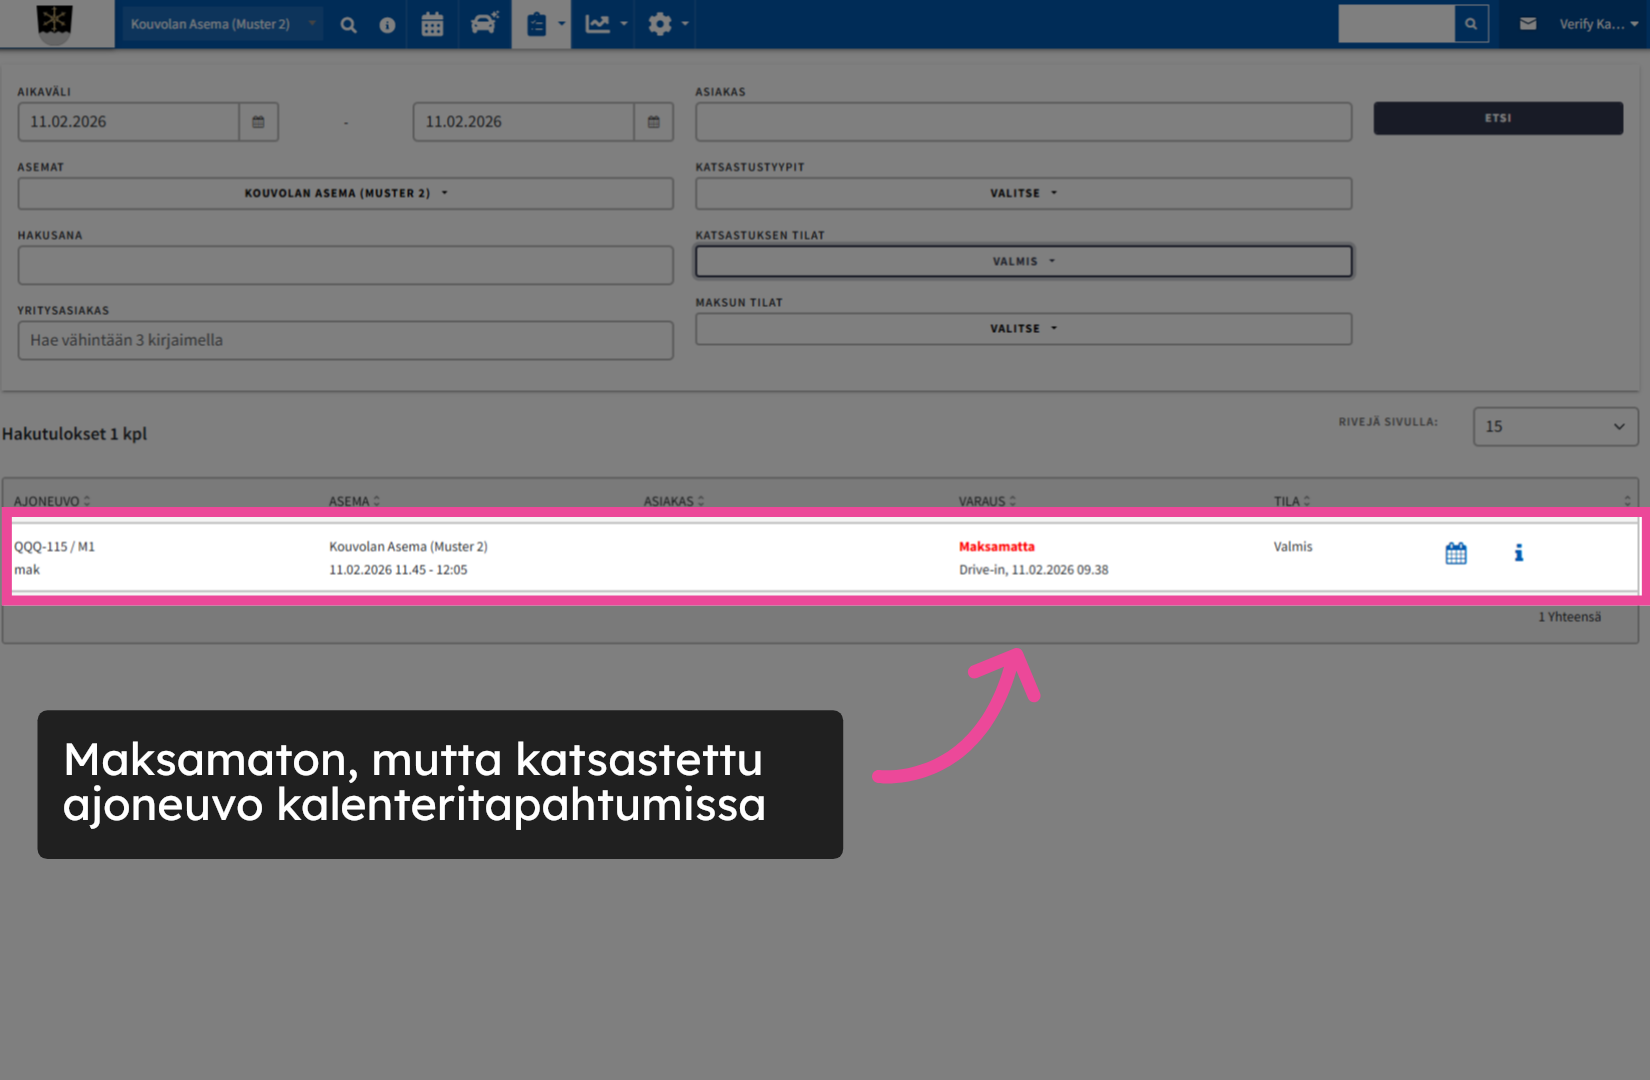
Task: Open the calendar icon in the toolbar
Action: click(x=432, y=24)
